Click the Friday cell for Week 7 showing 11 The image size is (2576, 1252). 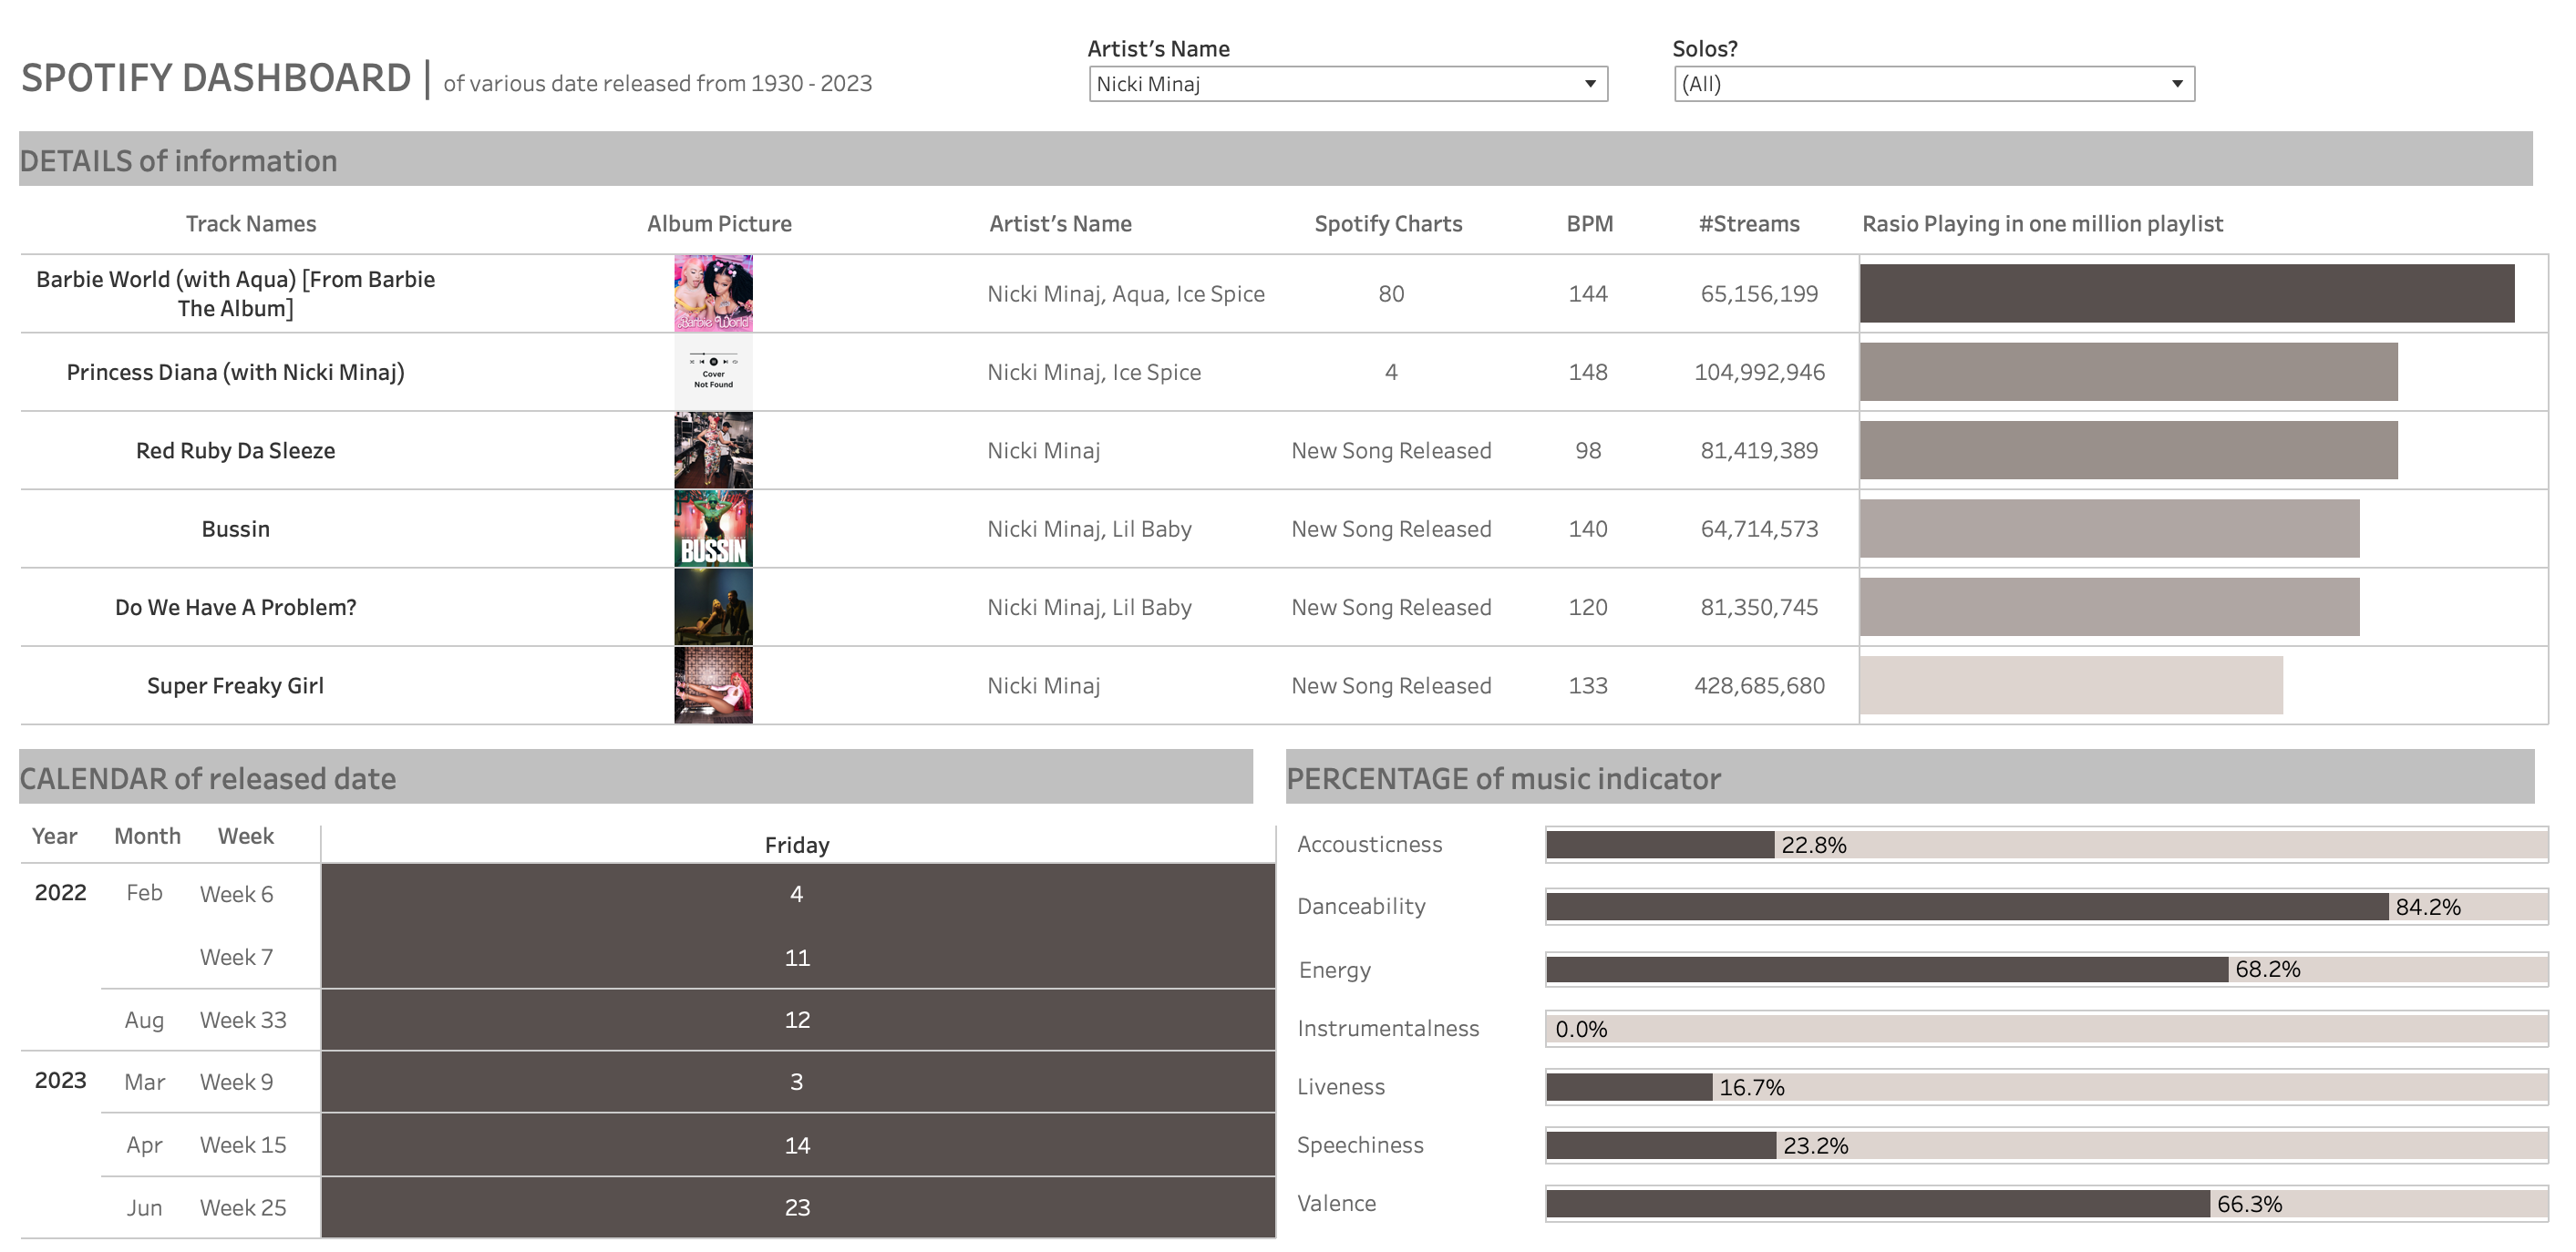(798, 957)
